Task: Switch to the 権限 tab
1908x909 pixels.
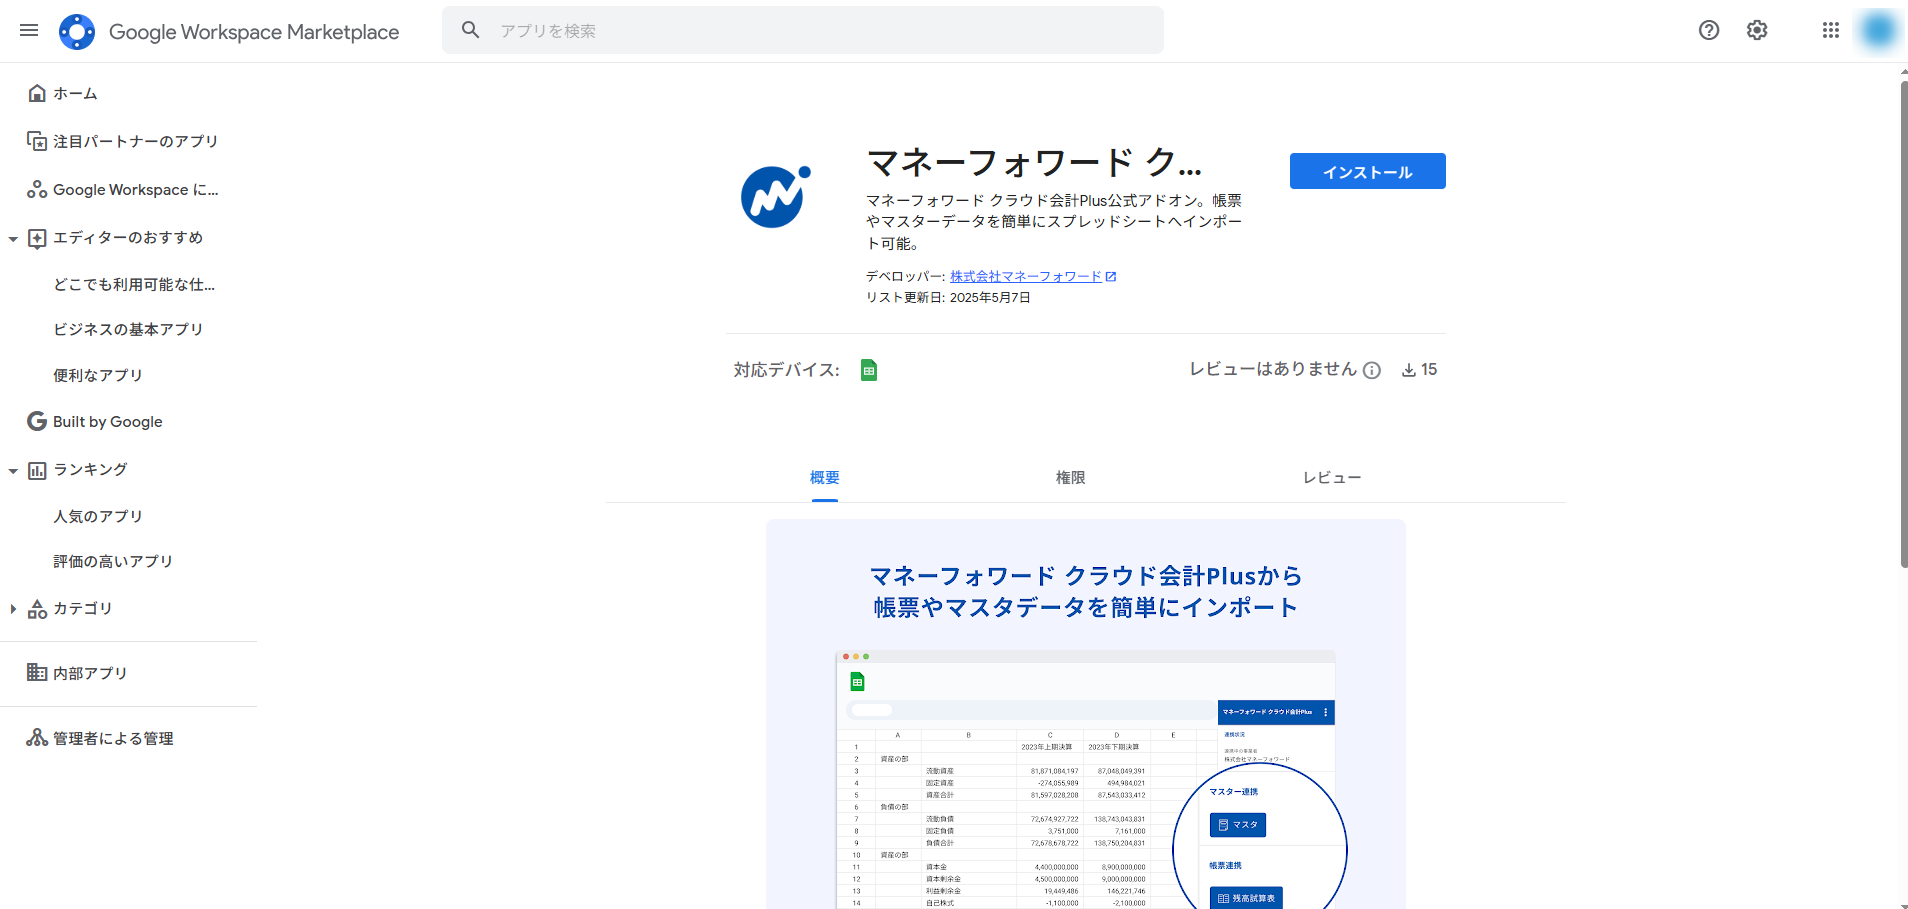Action: [1071, 478]
